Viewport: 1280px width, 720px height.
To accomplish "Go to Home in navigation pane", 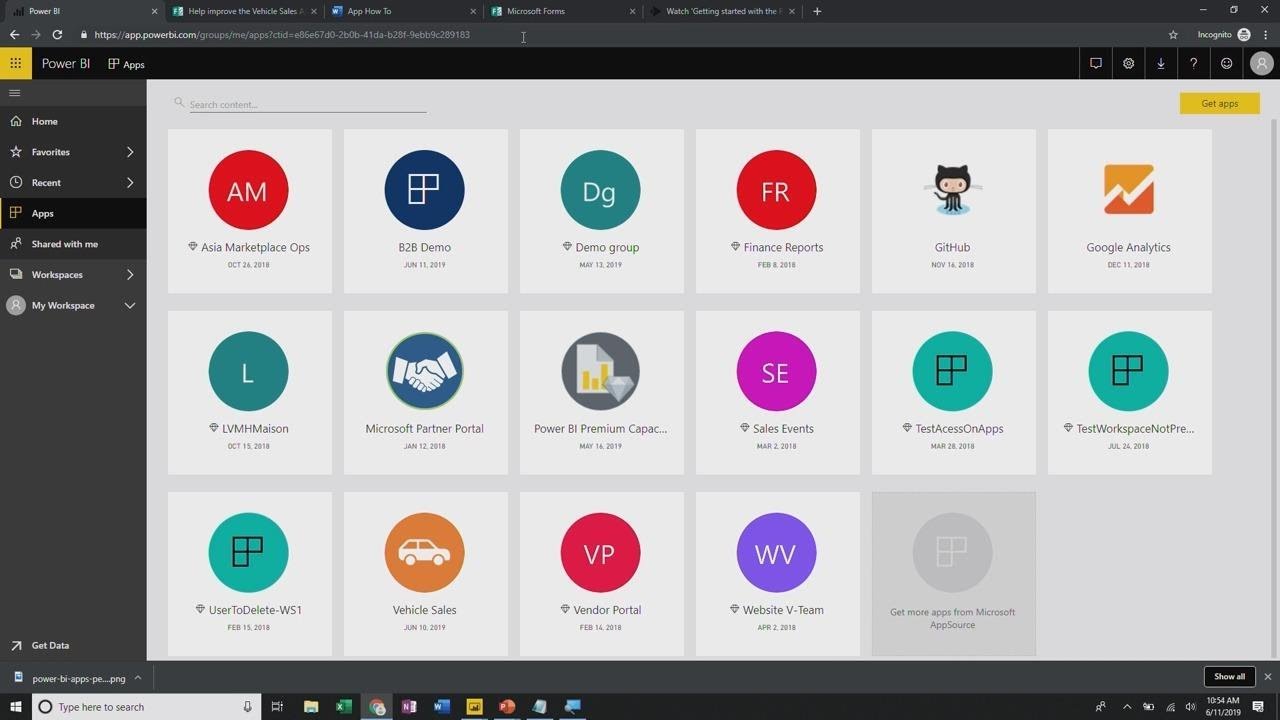I will coord(73,121).
